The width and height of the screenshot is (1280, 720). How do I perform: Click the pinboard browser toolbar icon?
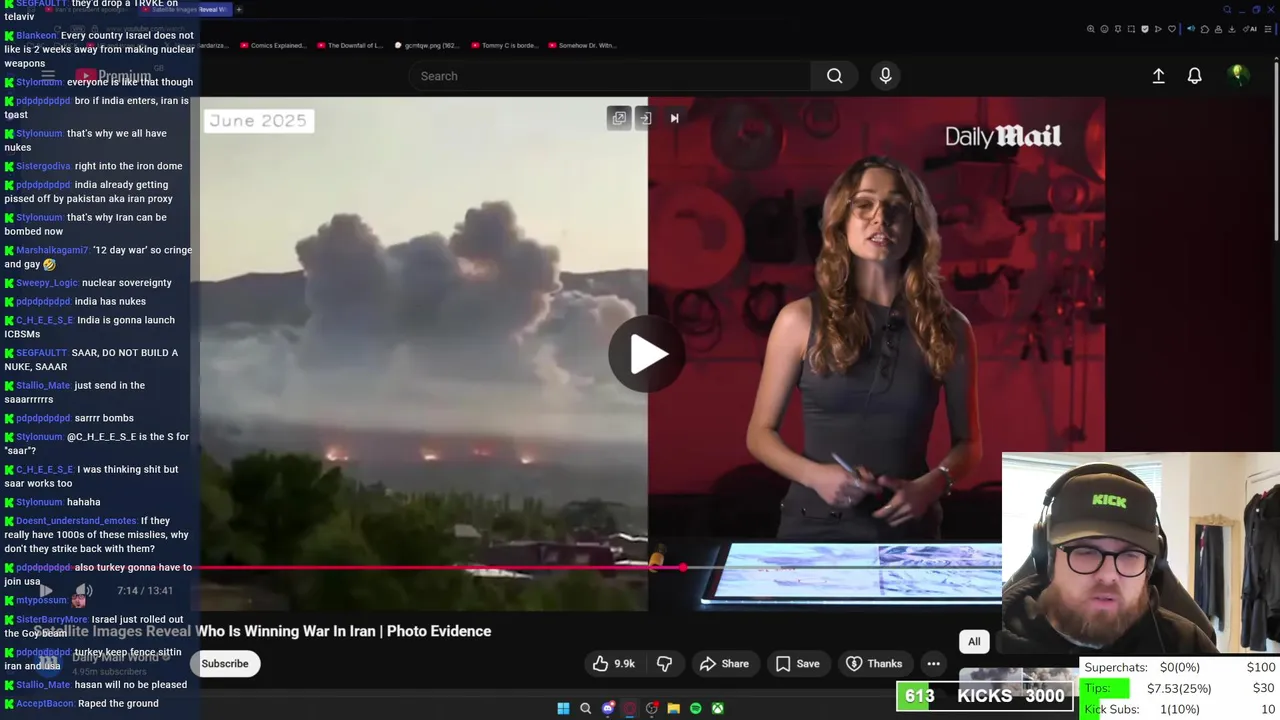[x=1118, y=29]
